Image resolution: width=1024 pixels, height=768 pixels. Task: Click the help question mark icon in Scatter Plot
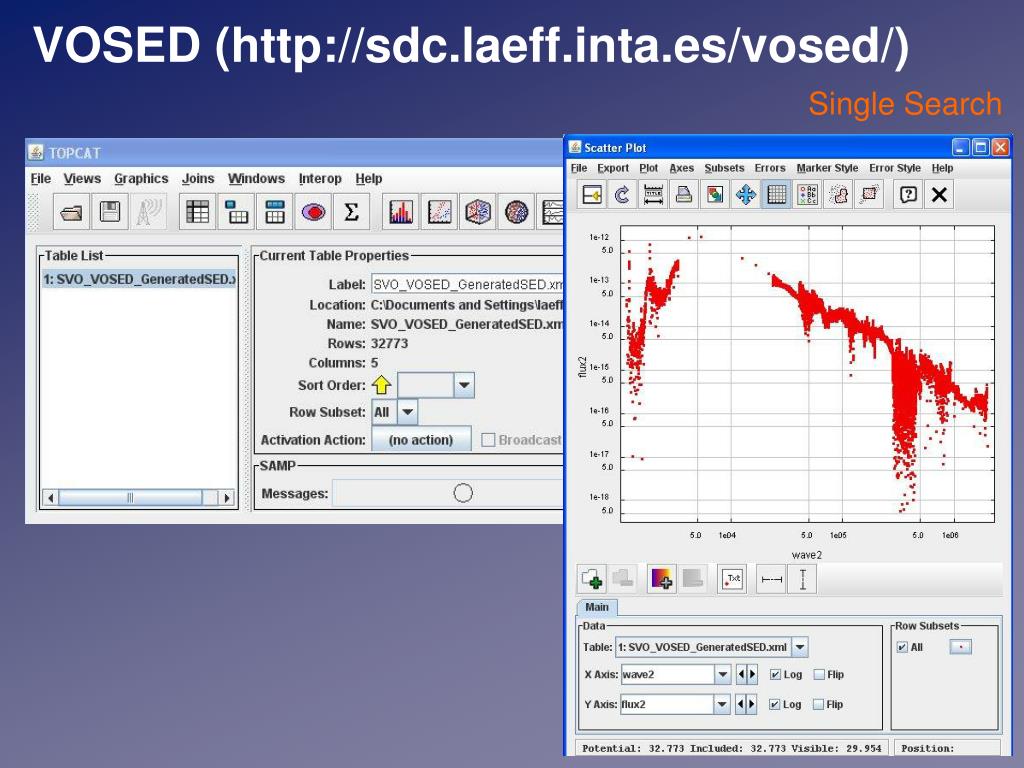click(908, 194)
